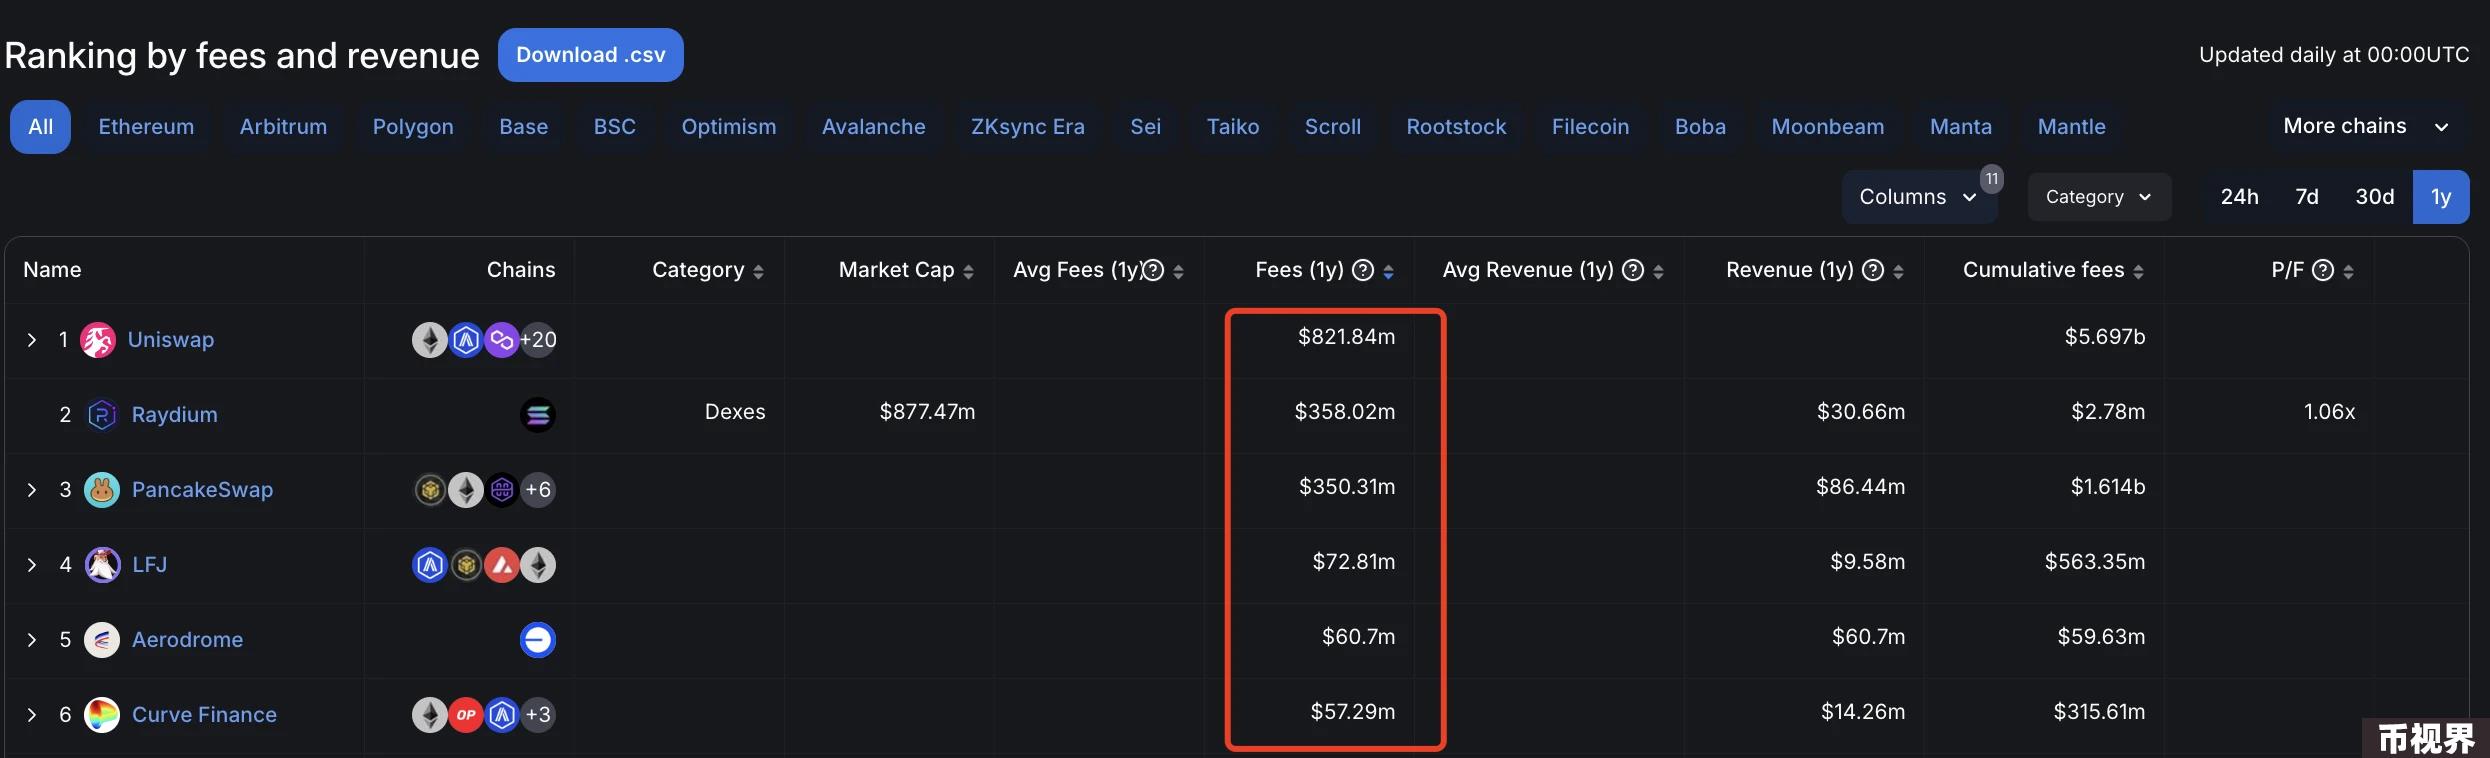Click the Uniswap protocol logo icon
Screen dimensions: 2490x758
(x=98, y=340)
